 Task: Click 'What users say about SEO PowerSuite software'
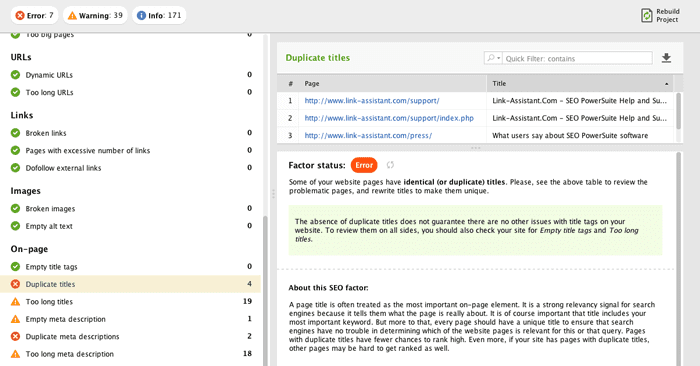click(x=570, y=136)
